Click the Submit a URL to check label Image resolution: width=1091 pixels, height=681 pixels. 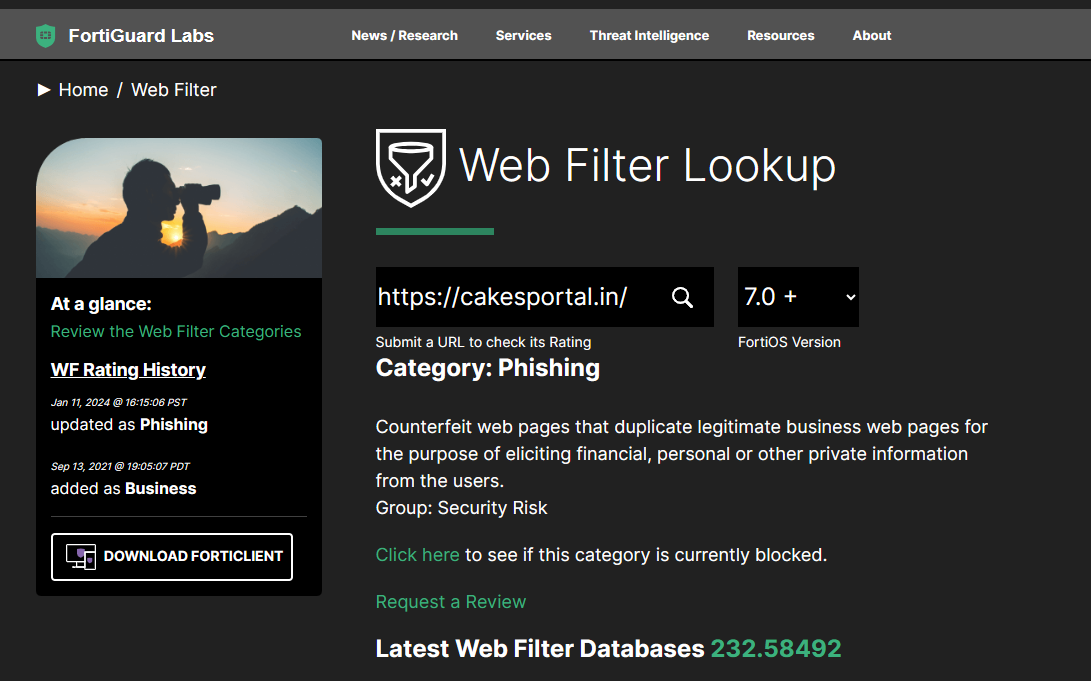pos(484,342)
